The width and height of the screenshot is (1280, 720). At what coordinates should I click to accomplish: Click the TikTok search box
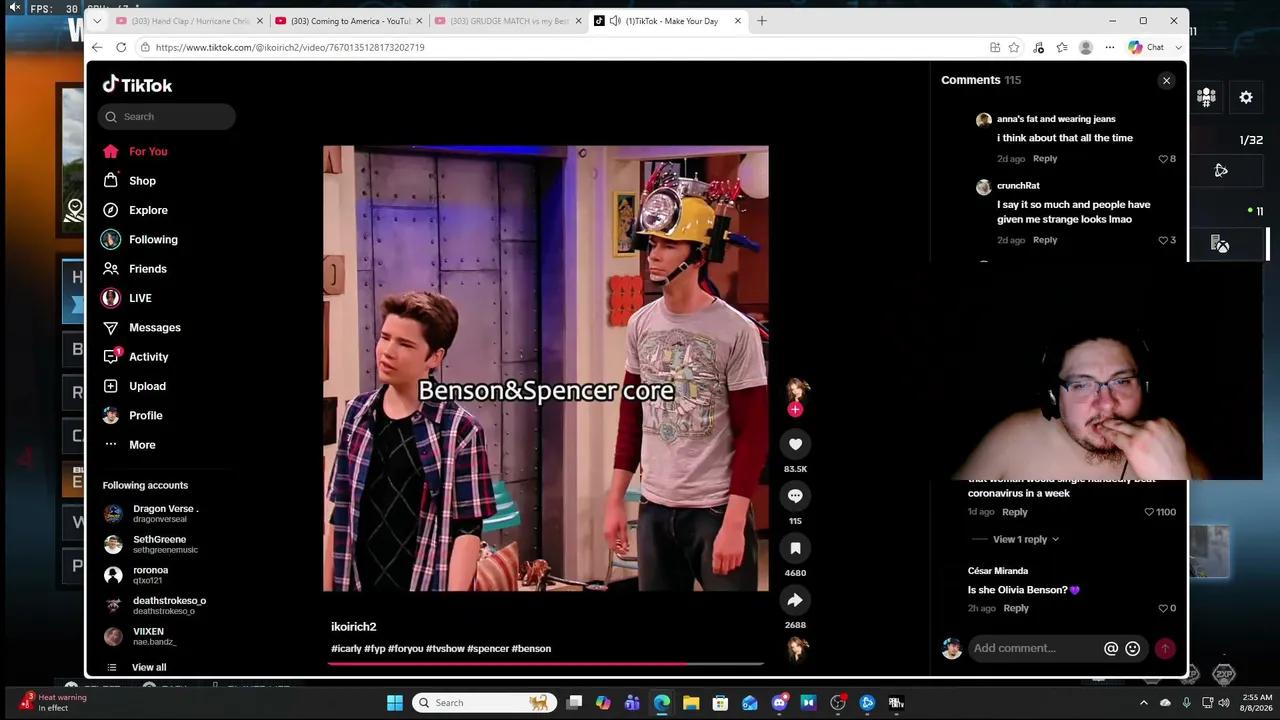(x=167, y=117)
